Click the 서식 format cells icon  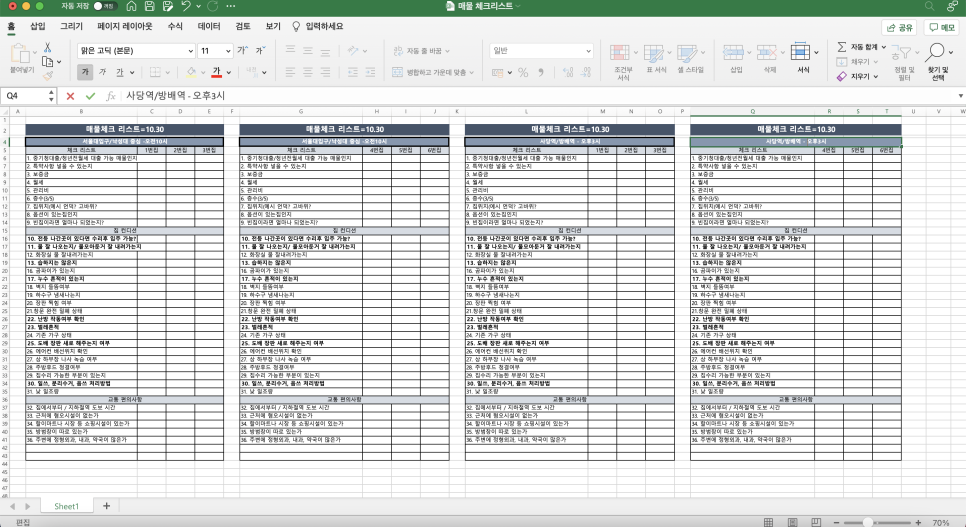(800, 52)
